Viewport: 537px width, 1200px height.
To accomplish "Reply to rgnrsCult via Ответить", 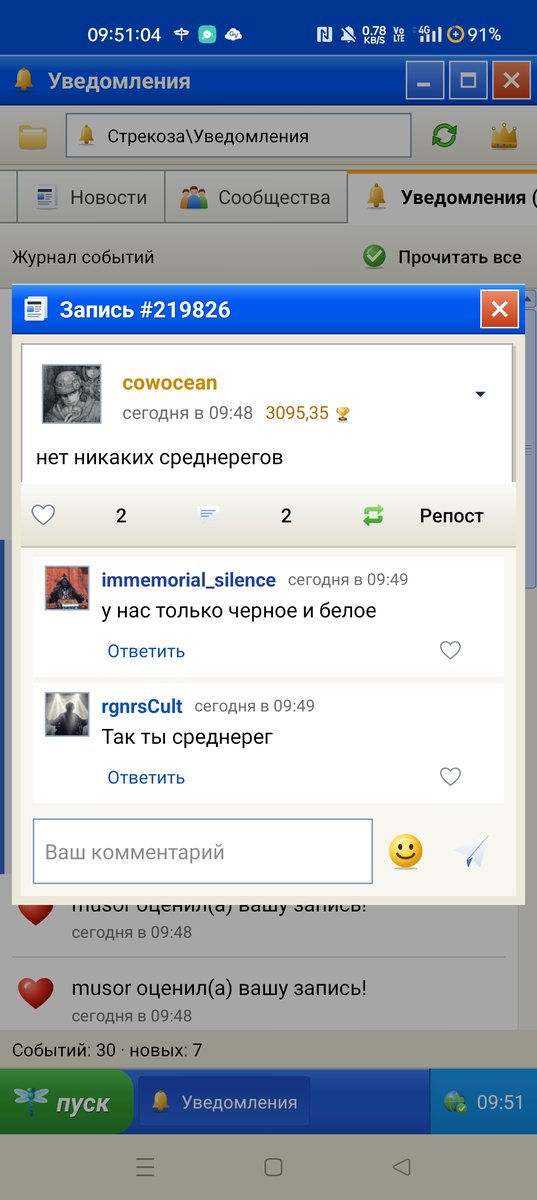I will pyautogui.click(x=146, y=777).
